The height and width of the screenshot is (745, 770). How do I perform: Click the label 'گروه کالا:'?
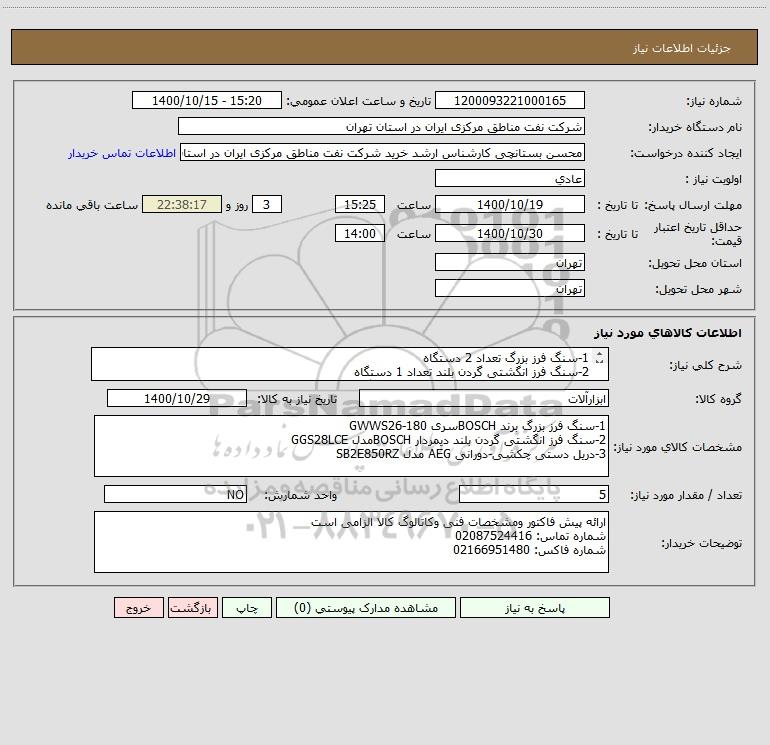pos(718,399)
